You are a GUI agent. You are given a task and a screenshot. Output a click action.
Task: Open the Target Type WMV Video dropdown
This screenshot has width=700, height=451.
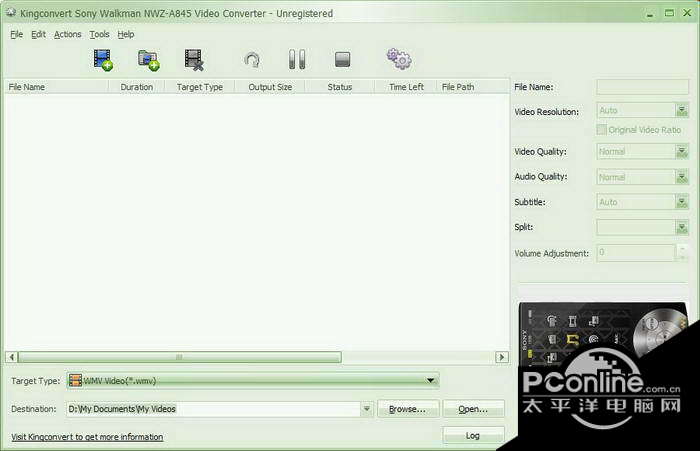tap(253, 380)
